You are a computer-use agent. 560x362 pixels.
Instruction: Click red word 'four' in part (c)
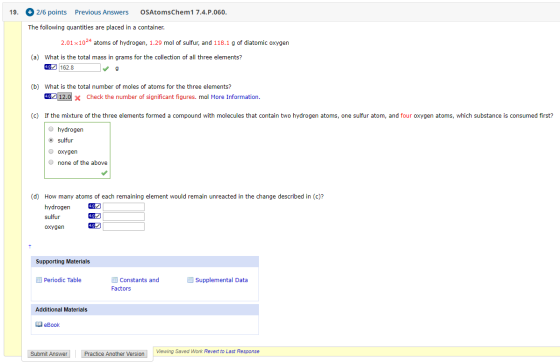coord(406,116)
